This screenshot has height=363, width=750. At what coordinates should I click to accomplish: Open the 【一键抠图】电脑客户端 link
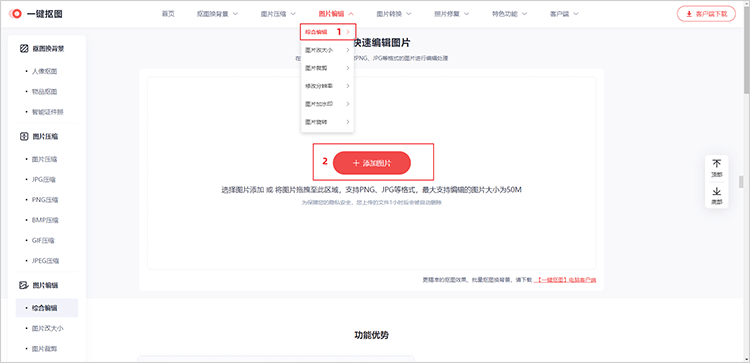tap(564, 280)
